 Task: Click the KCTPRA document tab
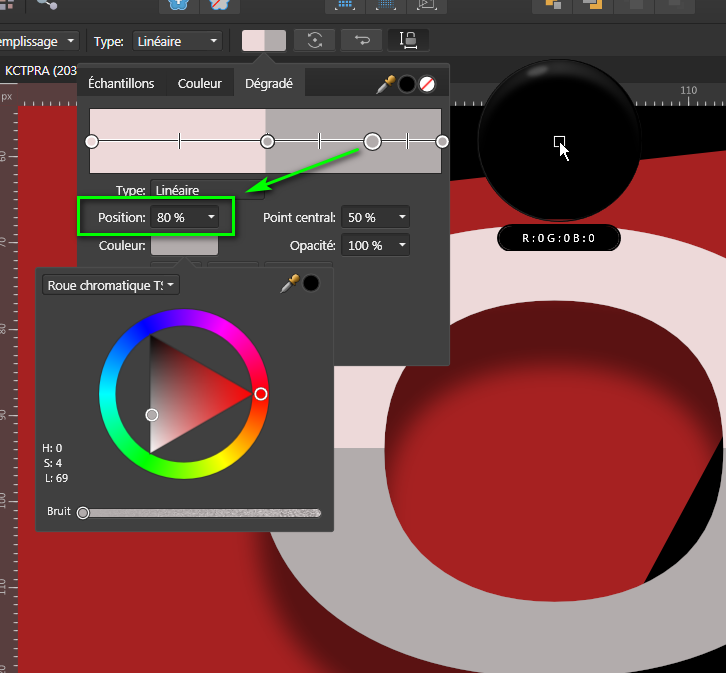pyautogui.click(x=40, y=71)
